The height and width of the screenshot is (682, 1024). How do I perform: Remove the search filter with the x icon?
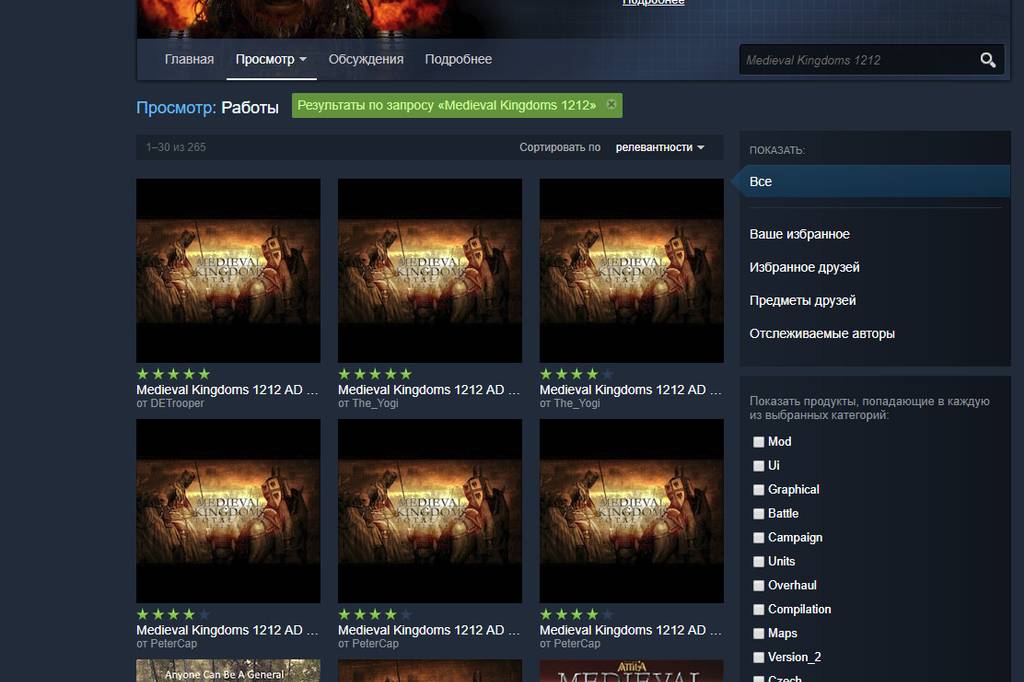(x=611, y=105)
